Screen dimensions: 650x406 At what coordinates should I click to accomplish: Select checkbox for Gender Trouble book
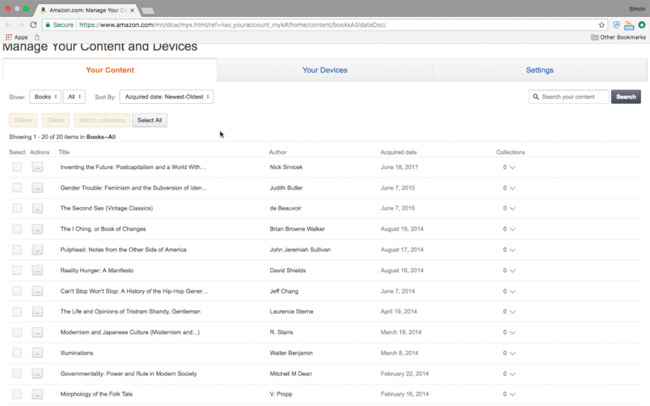click(17, 187)
